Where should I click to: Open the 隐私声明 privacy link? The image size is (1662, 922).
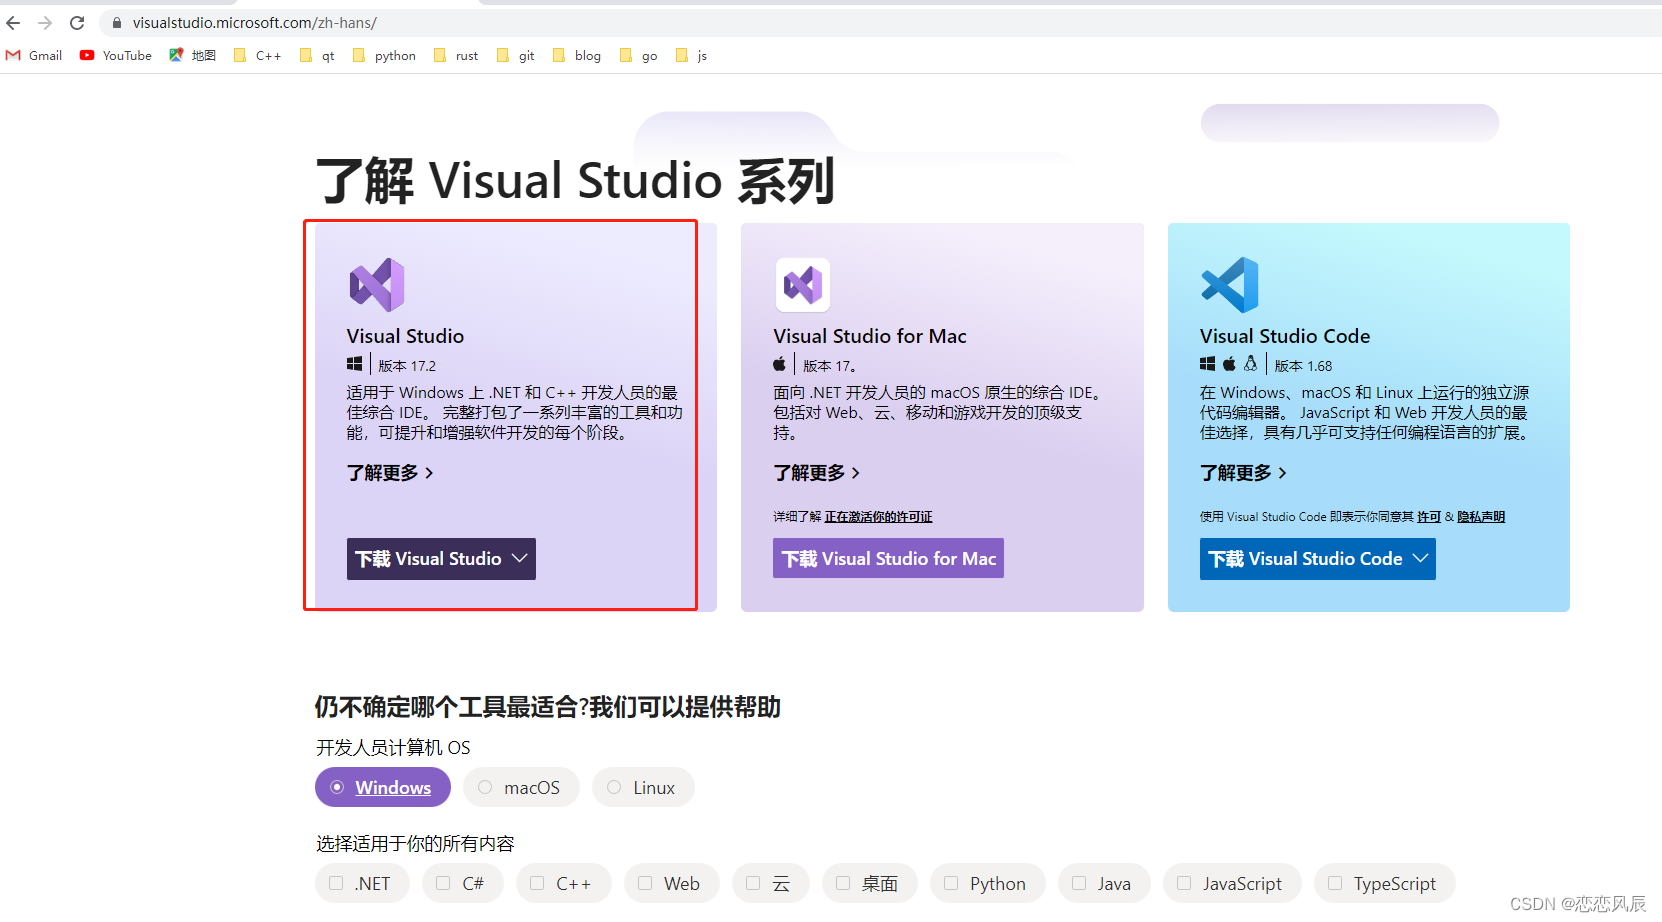click(x=1481, y=517)
